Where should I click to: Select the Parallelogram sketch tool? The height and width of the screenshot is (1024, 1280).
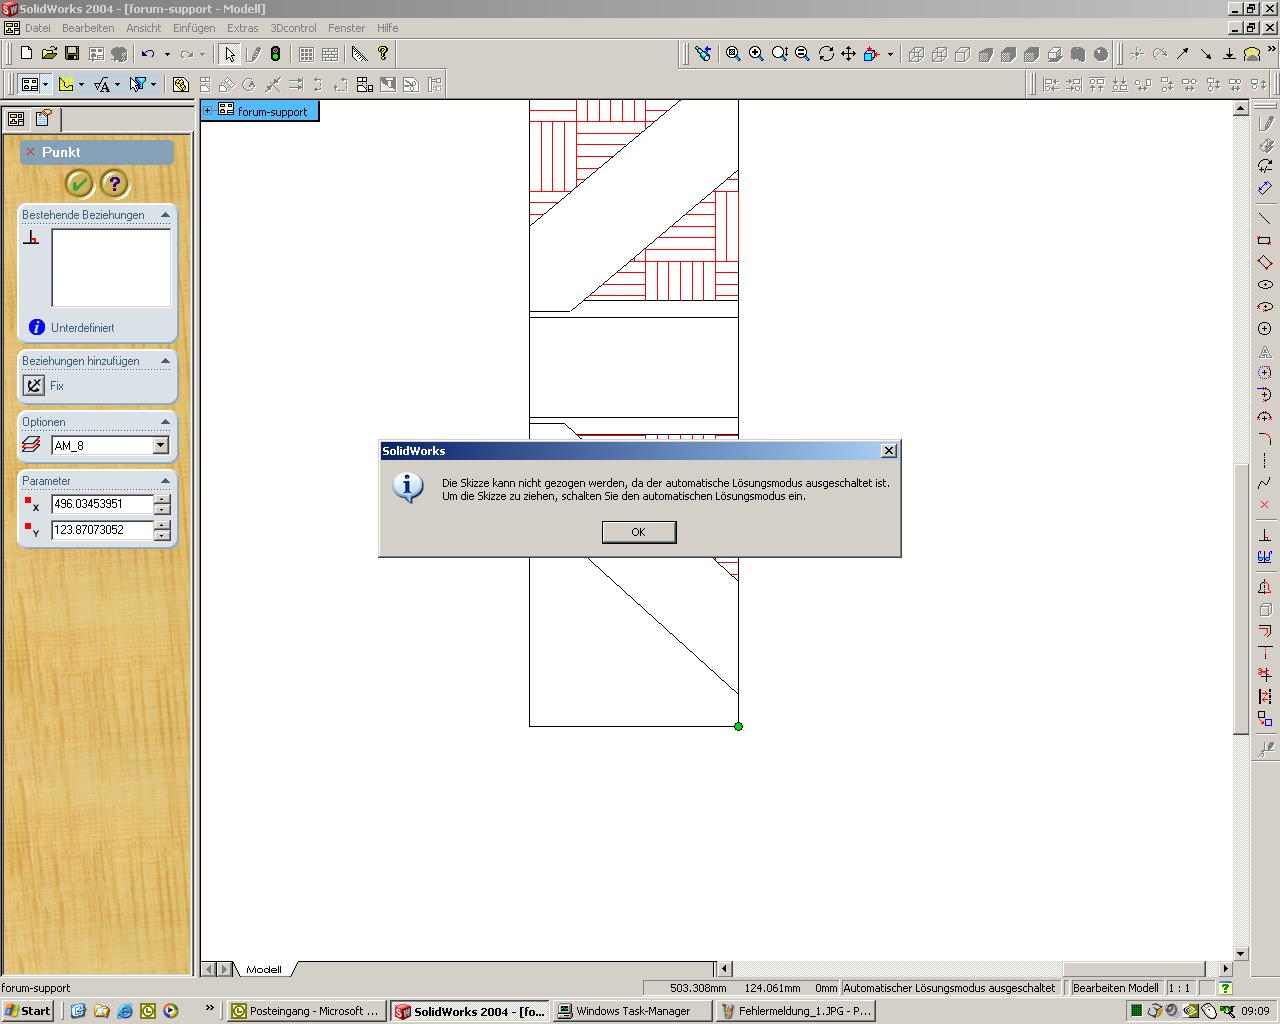tap(1265, 262)
